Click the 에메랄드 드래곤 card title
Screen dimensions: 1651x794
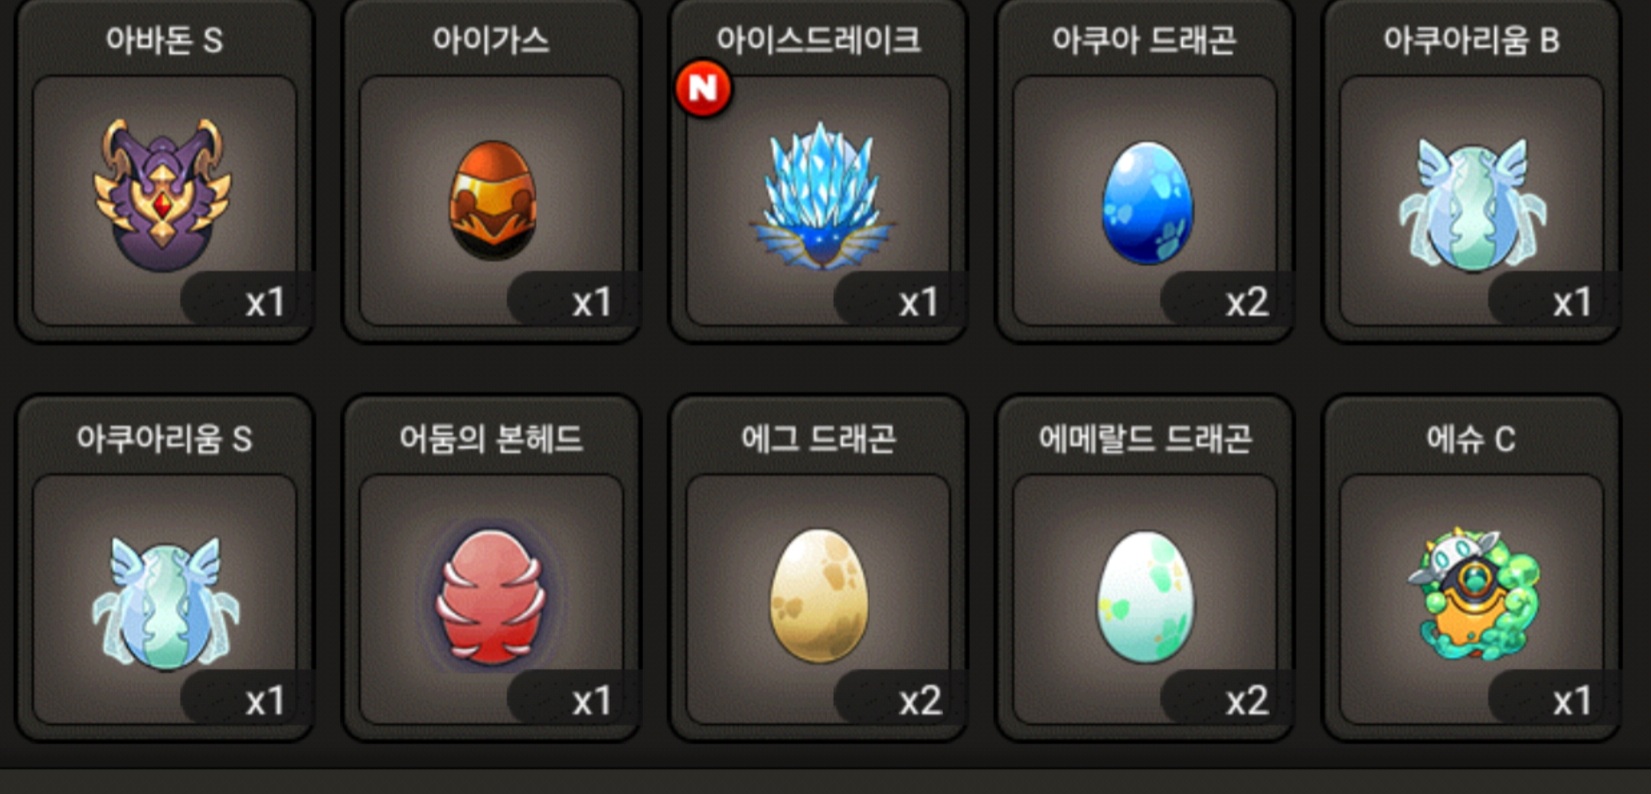(1145, 439)
